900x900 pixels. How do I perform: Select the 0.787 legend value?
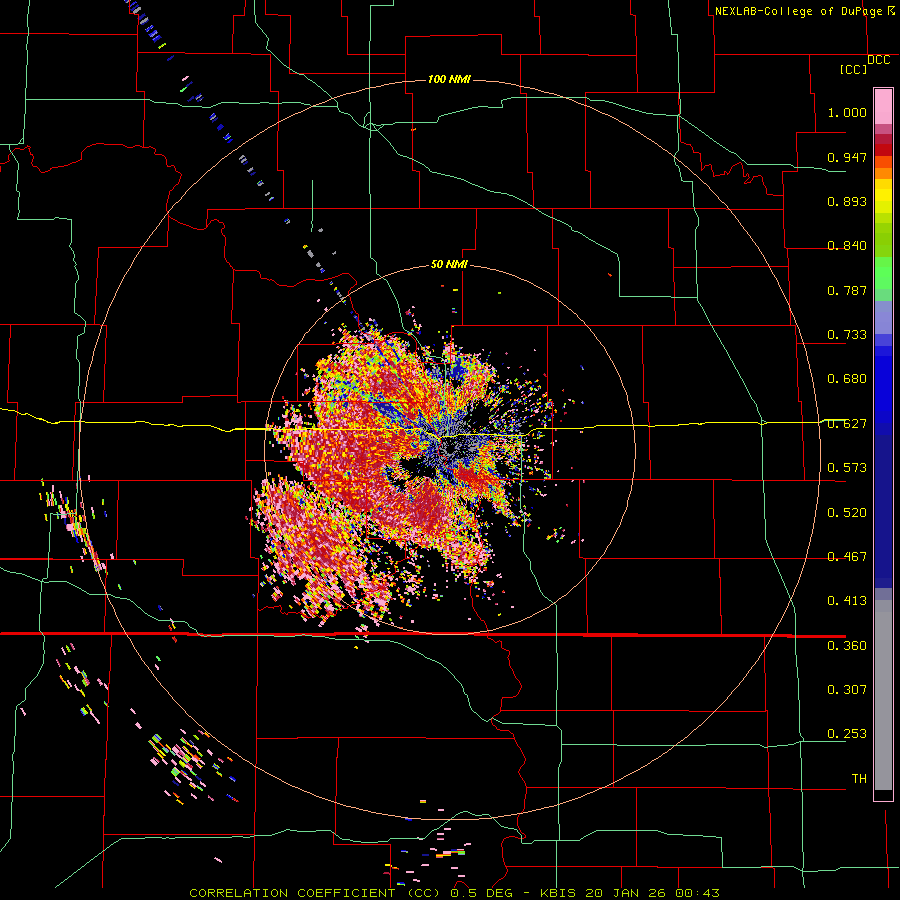click(847, 290)
